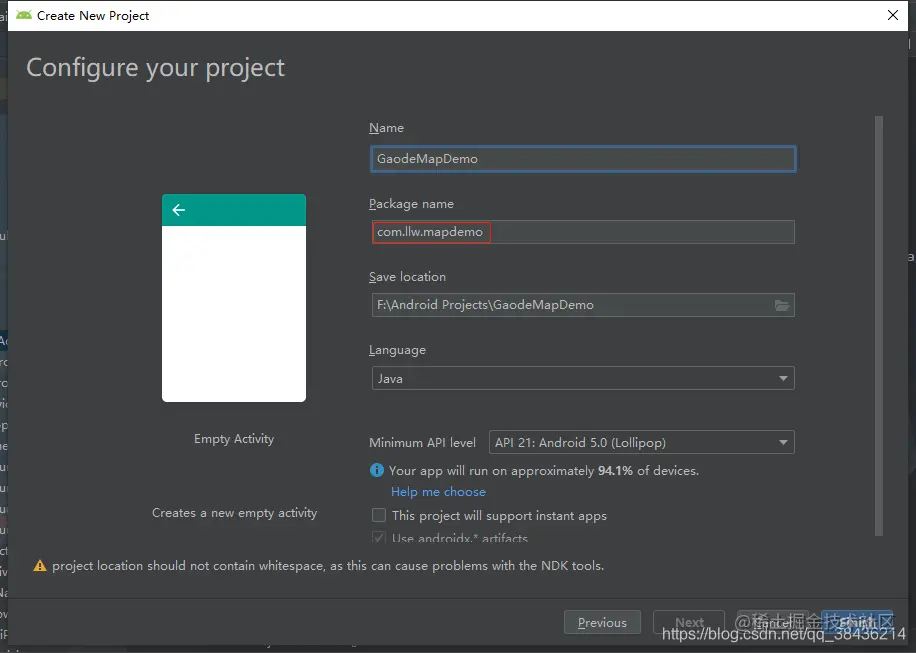This screenshot has height=653, width=916.
Task: Click the 'Language' label
Action: 397,350
